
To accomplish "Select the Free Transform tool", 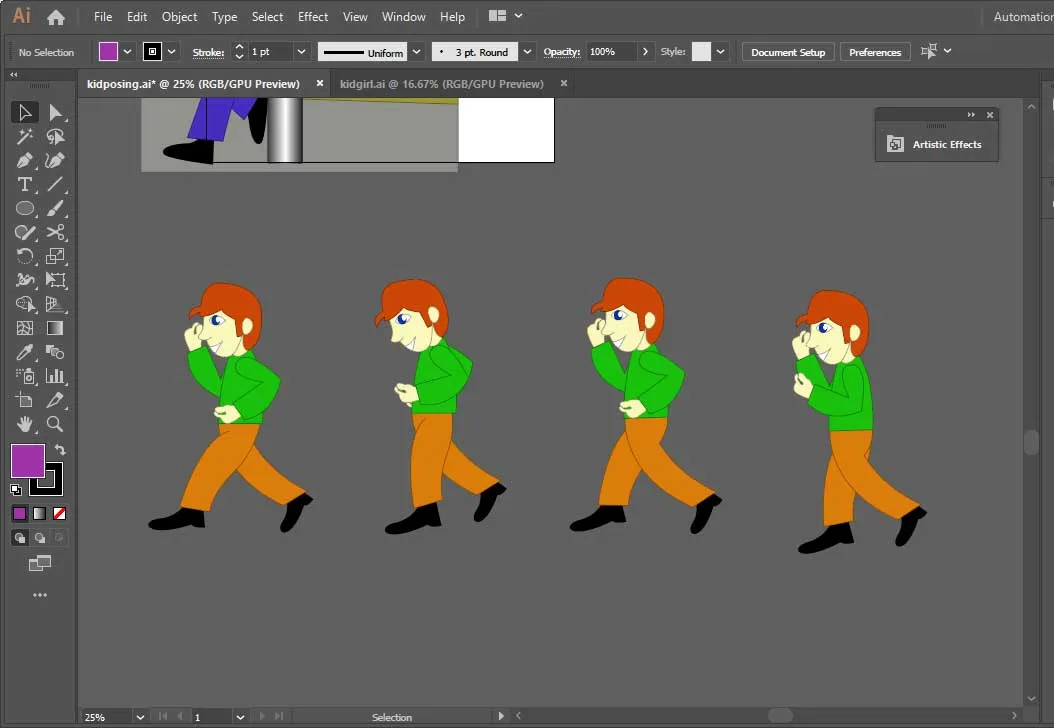I will pos(55,280).
